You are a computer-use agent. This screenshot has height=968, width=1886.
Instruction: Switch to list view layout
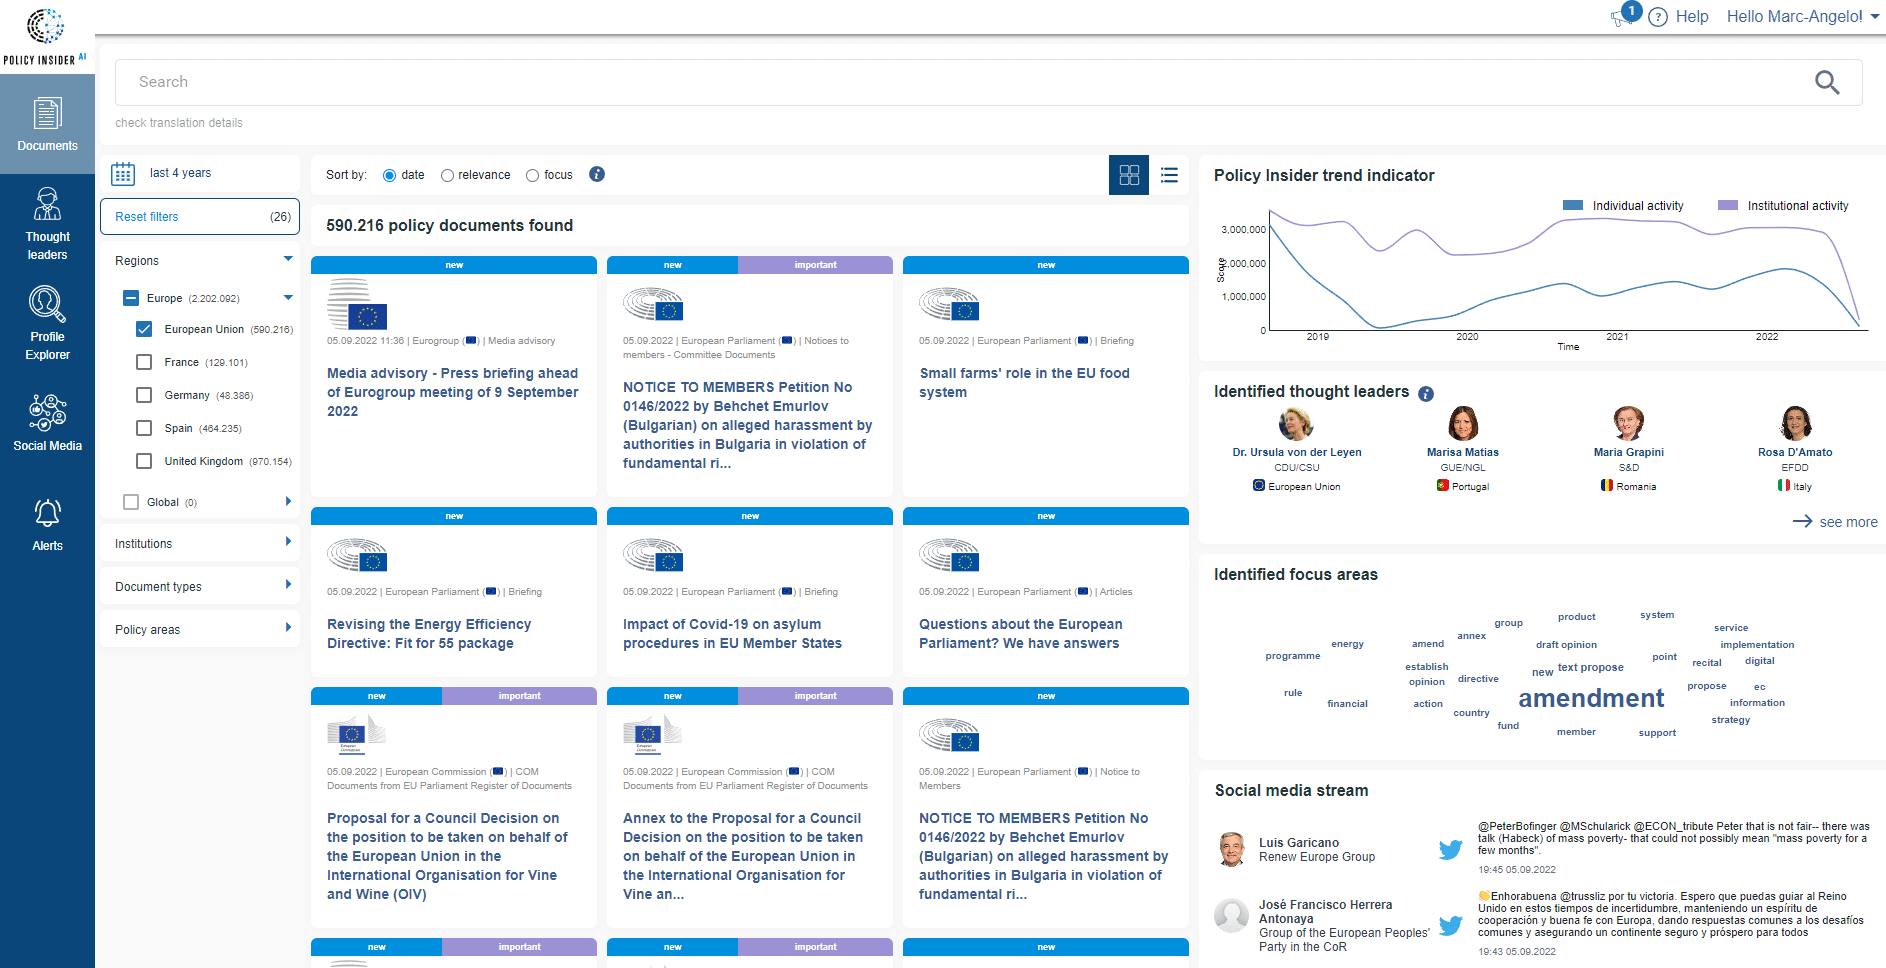pyautogui.click(x=1169, y=175)
